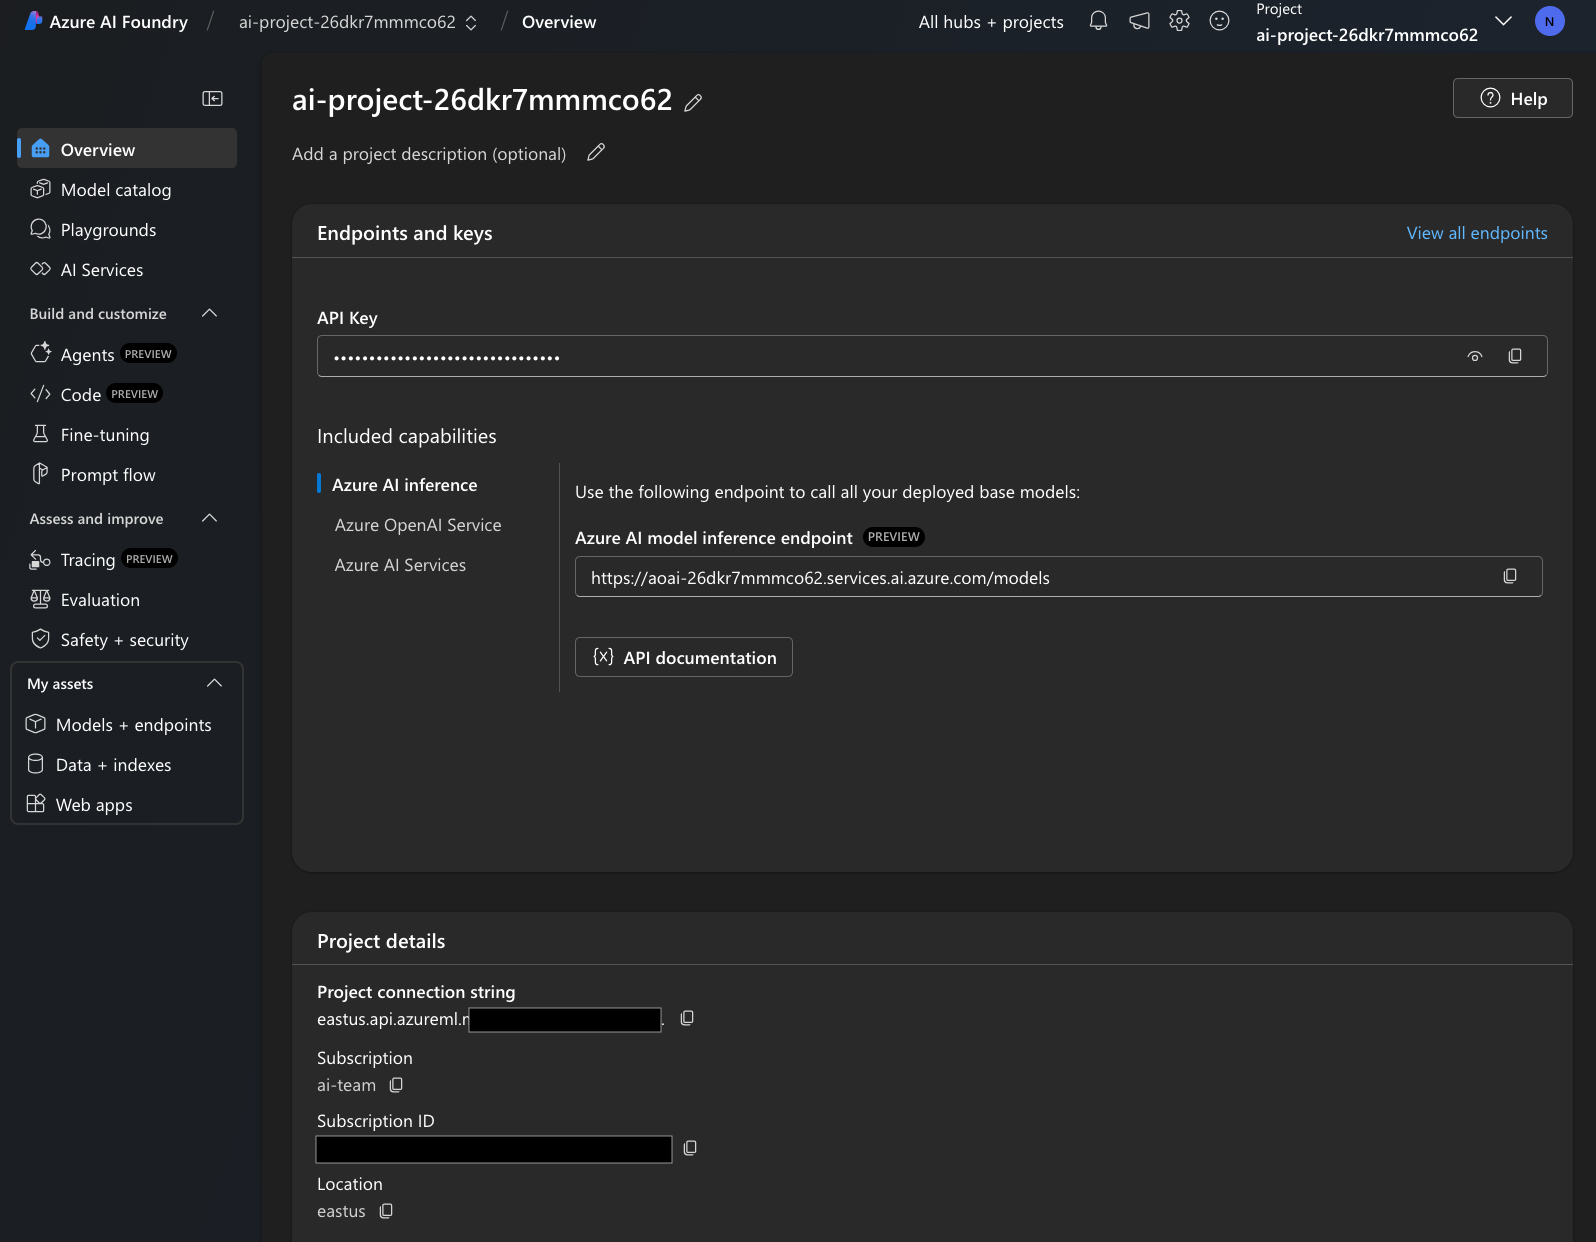Copy the API Key

tap(1515, 356)
